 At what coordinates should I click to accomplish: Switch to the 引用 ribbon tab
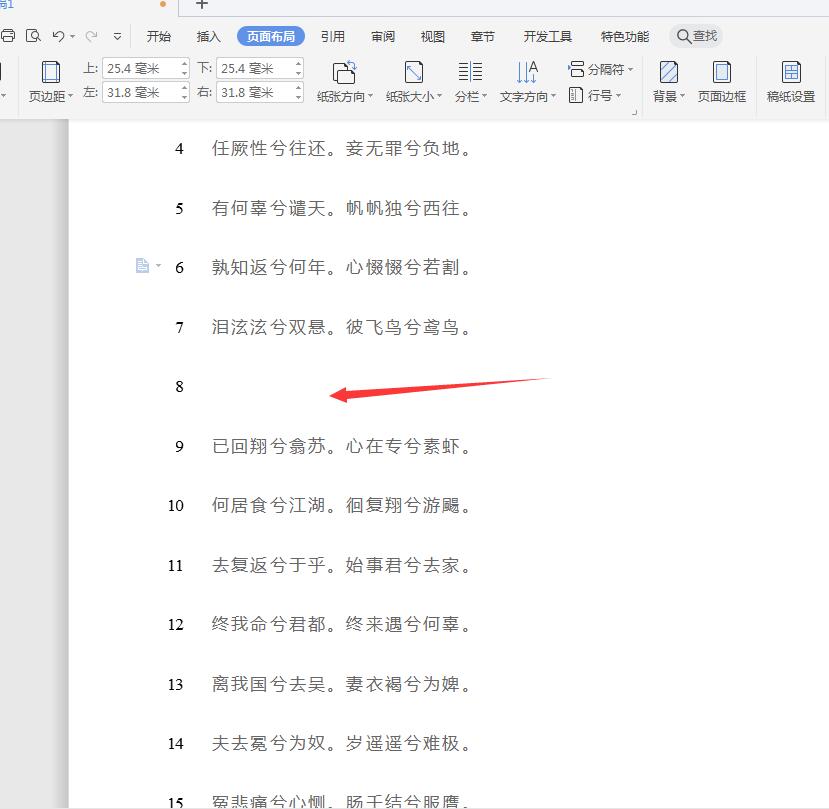[x=333, y=36]
